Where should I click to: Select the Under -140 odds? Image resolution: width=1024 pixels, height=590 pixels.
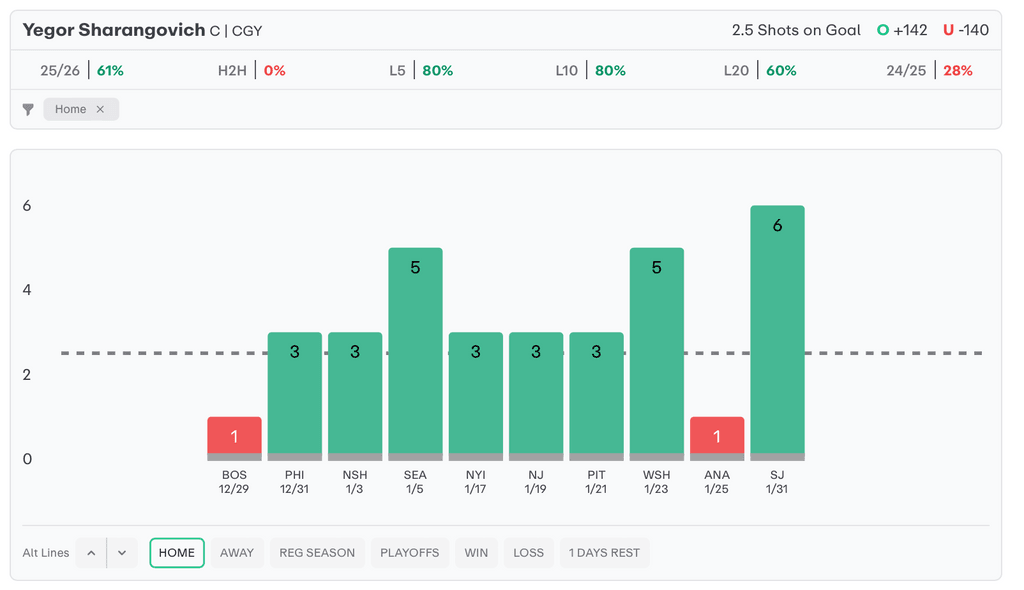coord(965,30)
